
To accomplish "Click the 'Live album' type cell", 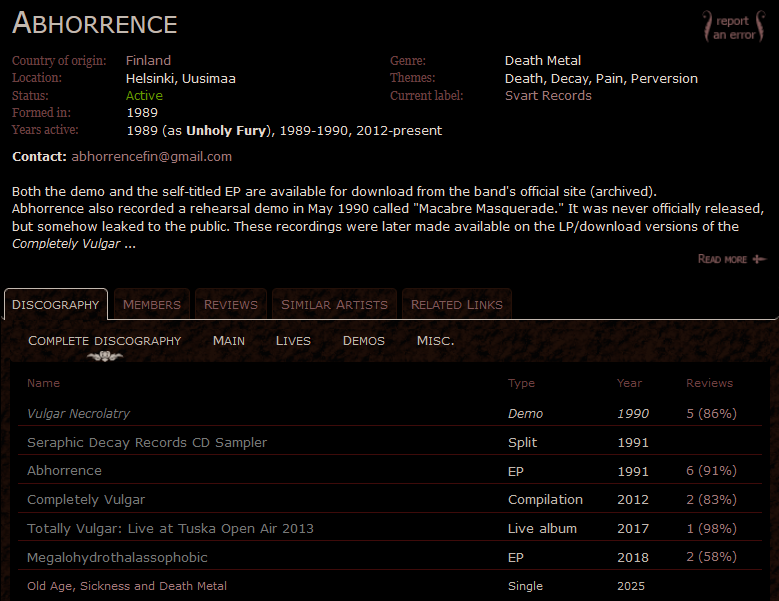I will tap(542, 528).
